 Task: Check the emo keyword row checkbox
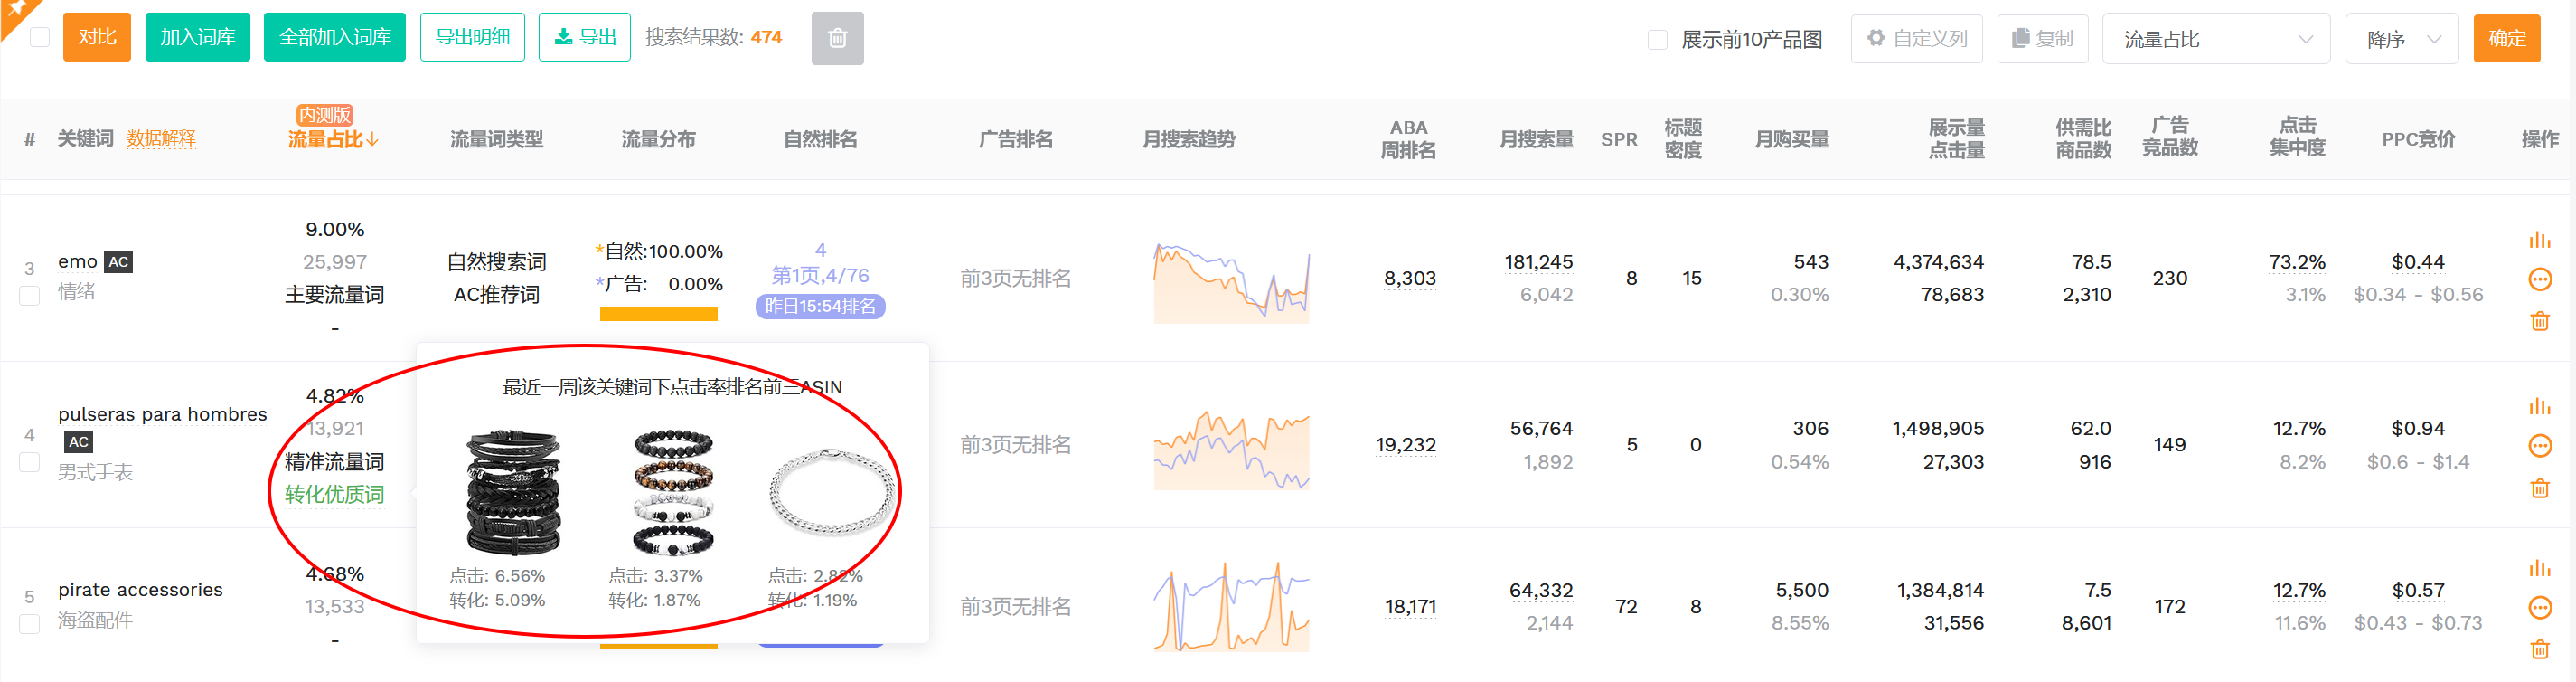30,296
